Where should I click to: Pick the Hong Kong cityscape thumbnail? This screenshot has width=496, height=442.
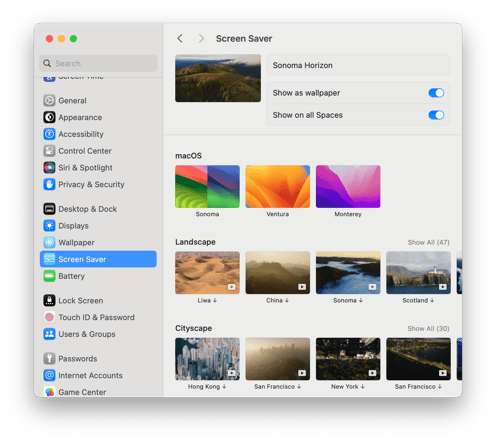[207, 359]
